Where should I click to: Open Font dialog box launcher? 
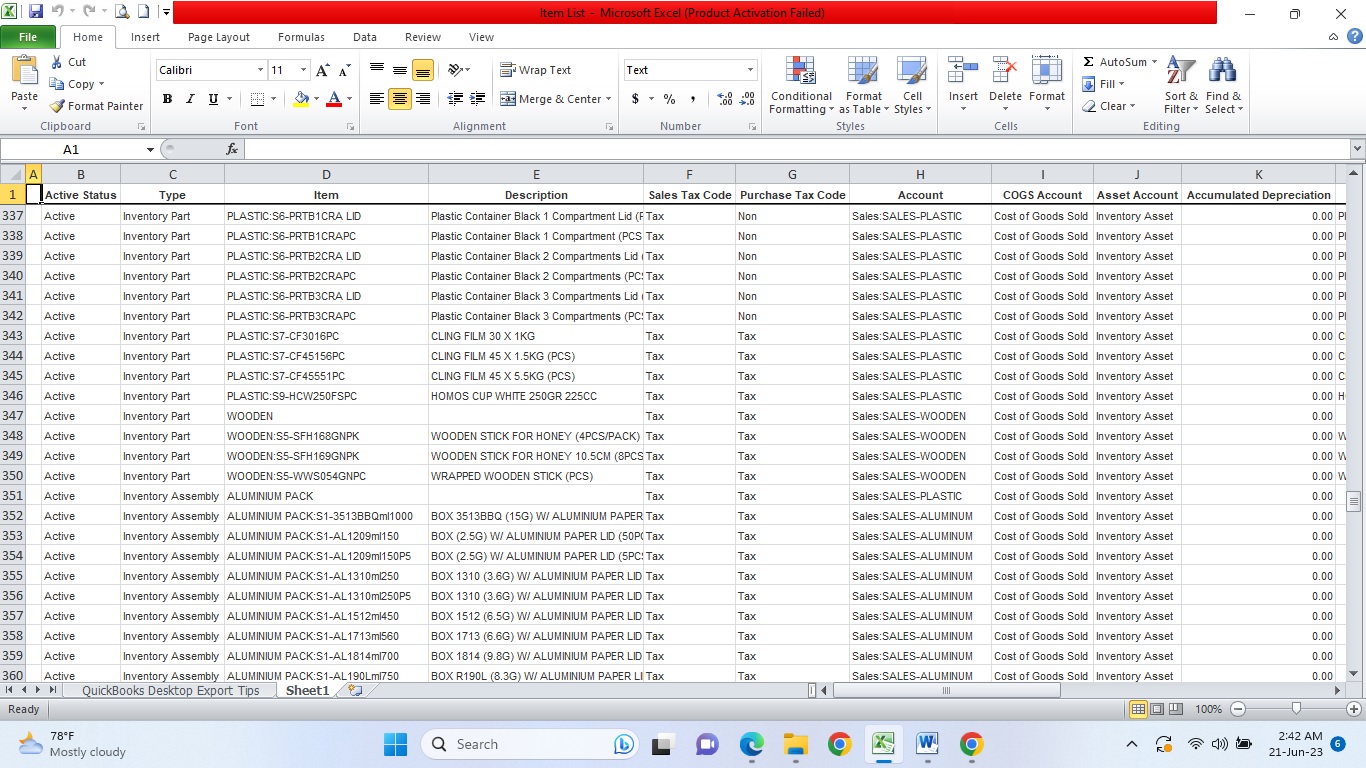pos(350,127)
